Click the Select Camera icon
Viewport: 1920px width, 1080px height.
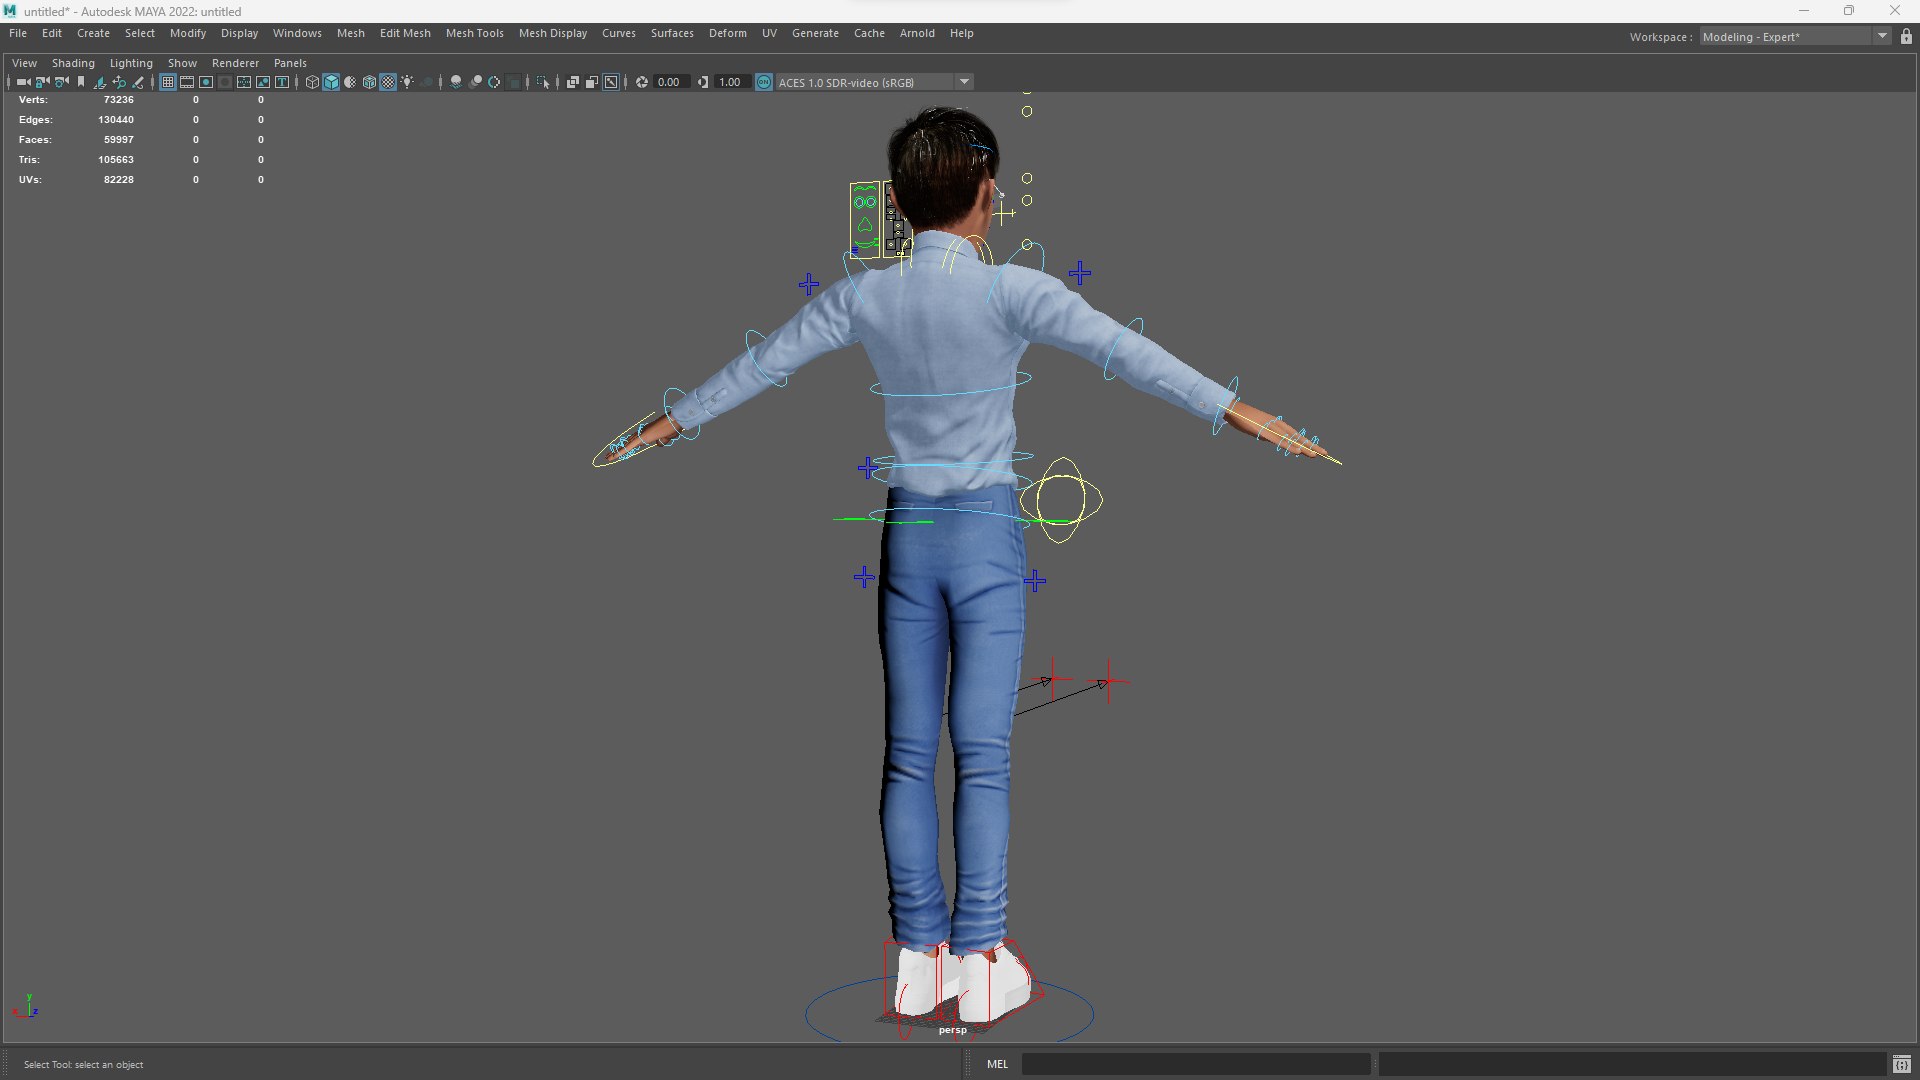point(23,82)
